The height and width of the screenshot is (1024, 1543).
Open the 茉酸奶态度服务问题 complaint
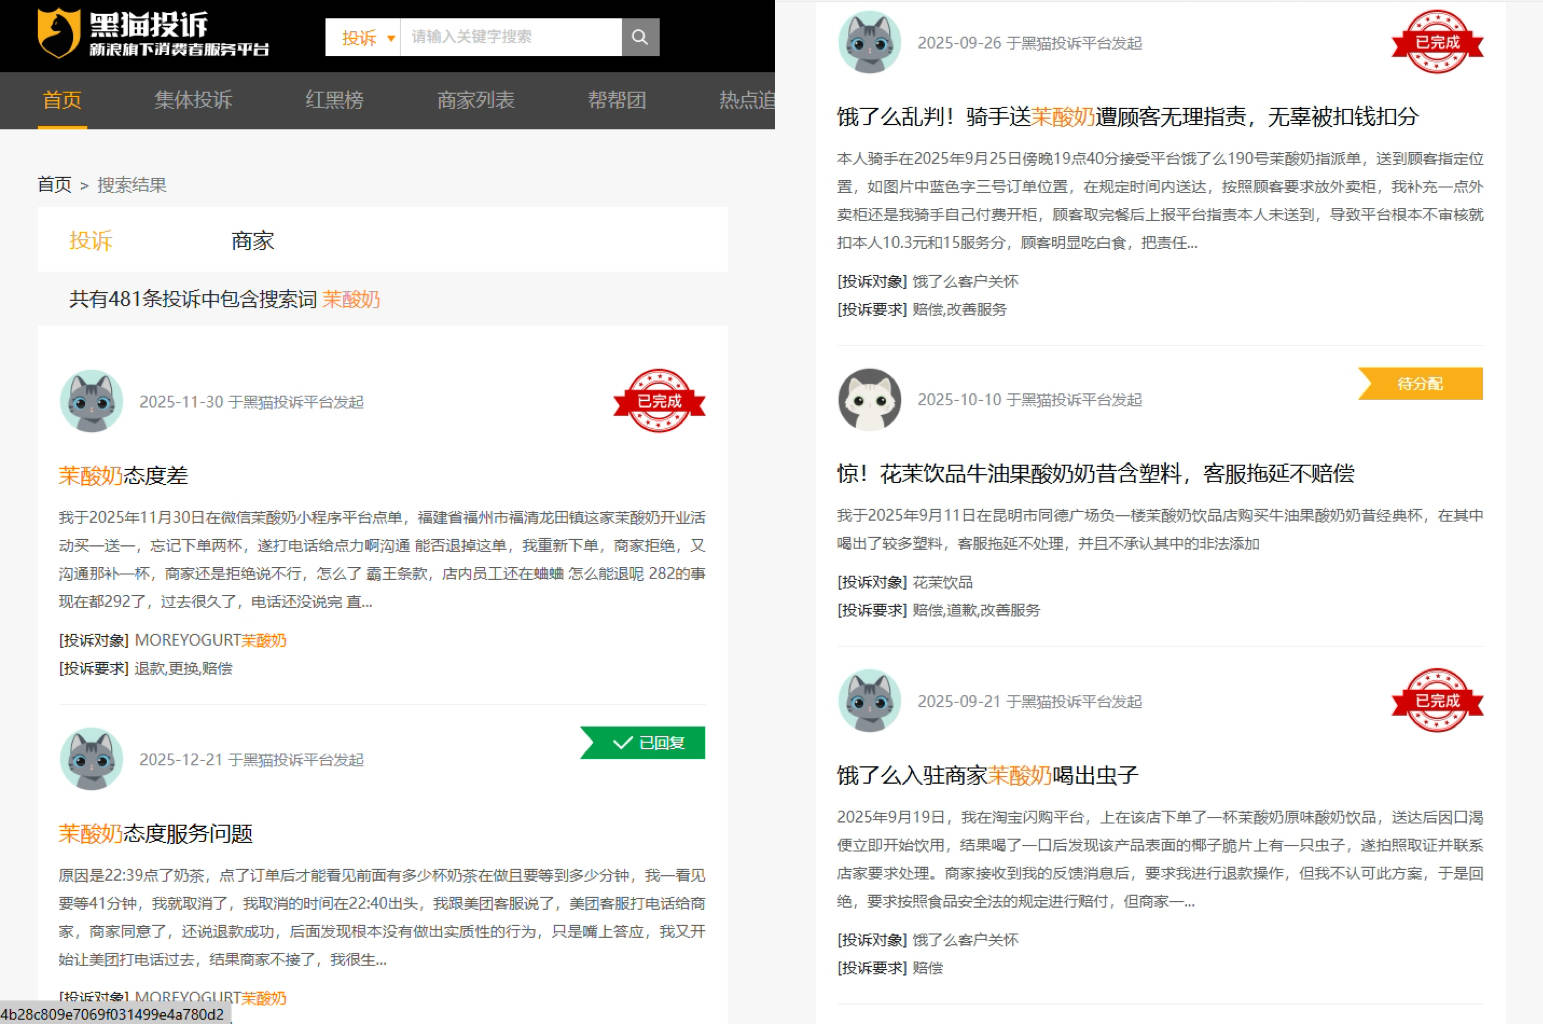(x=155, y=834)
